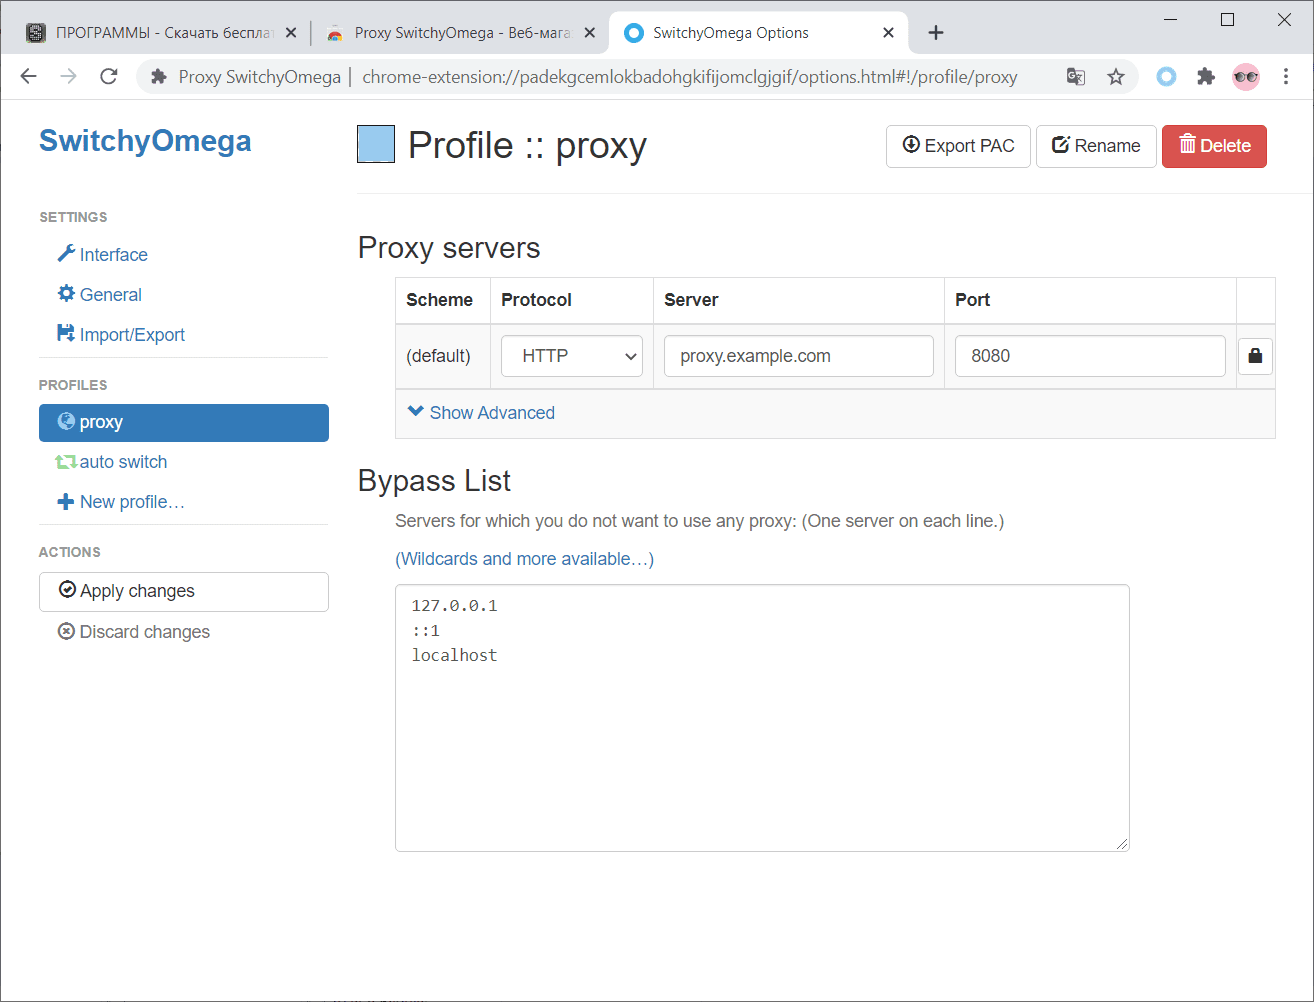This screenshot has width=1314, height=1002.
Task: Bookmark this page with the star icon
Action: click(1116, 77)
